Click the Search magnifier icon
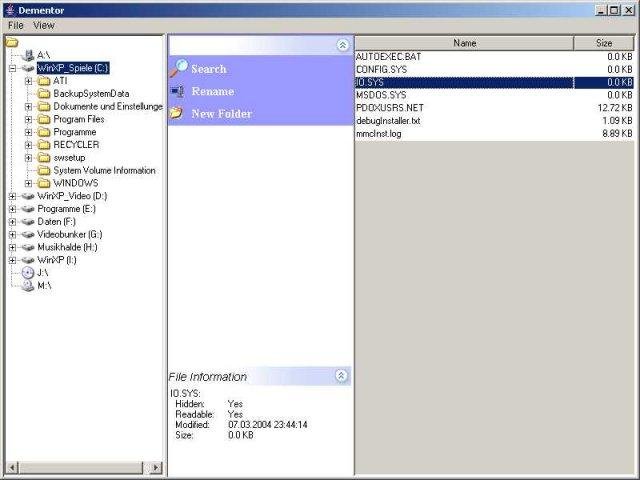This screenshot has width=640, height=480. click(x=179, y=68)
